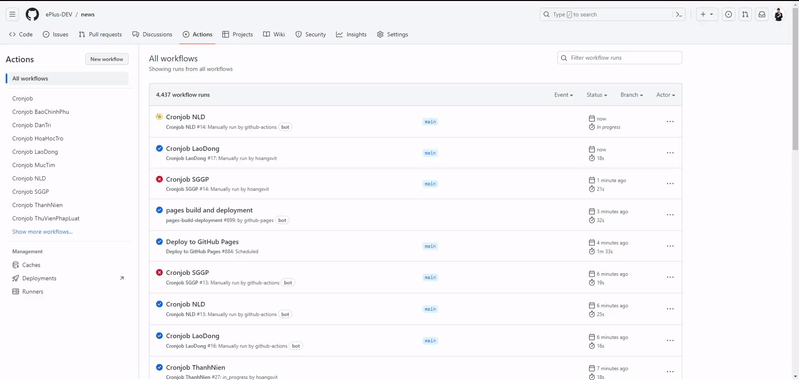Viewport: 799px width, 380px height.
Task: Open options menu for Cronjob LaoDong #17
Action: click(670, 153)
